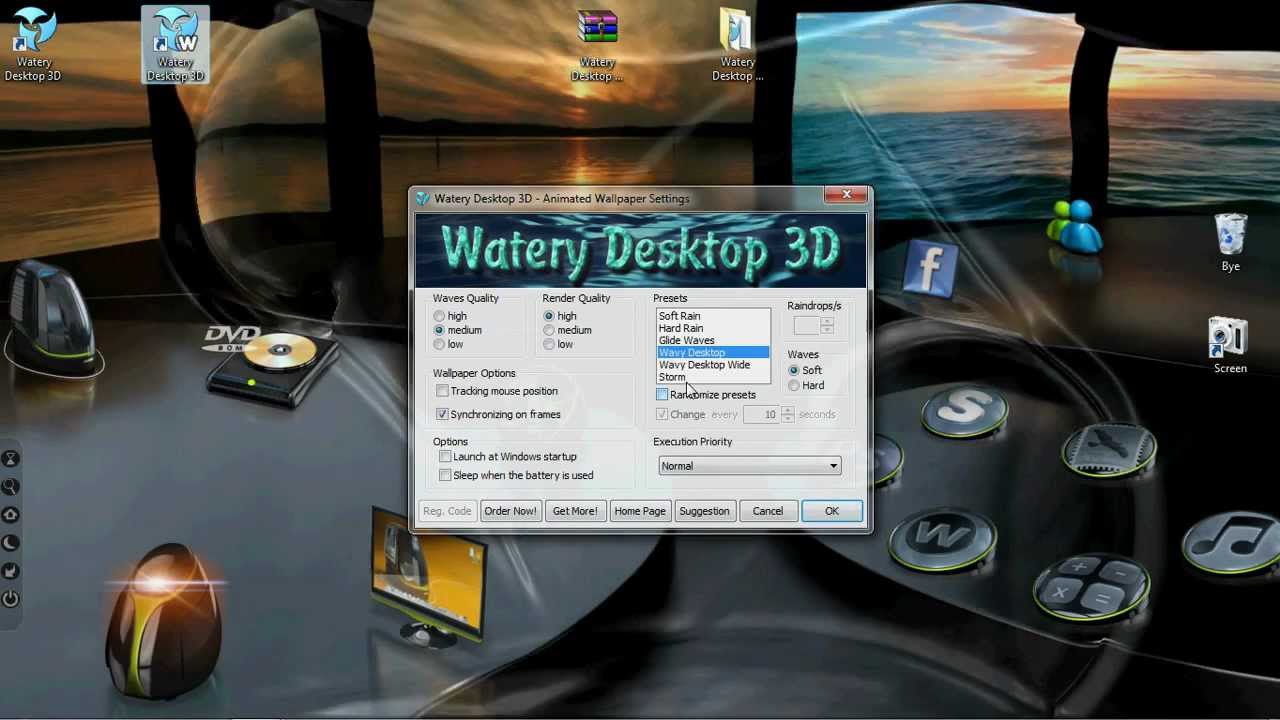Viewport: 1280px width, 720px height.
Task: Decrease the Raindrops/s stepper
Action: (x=827, y=329)
